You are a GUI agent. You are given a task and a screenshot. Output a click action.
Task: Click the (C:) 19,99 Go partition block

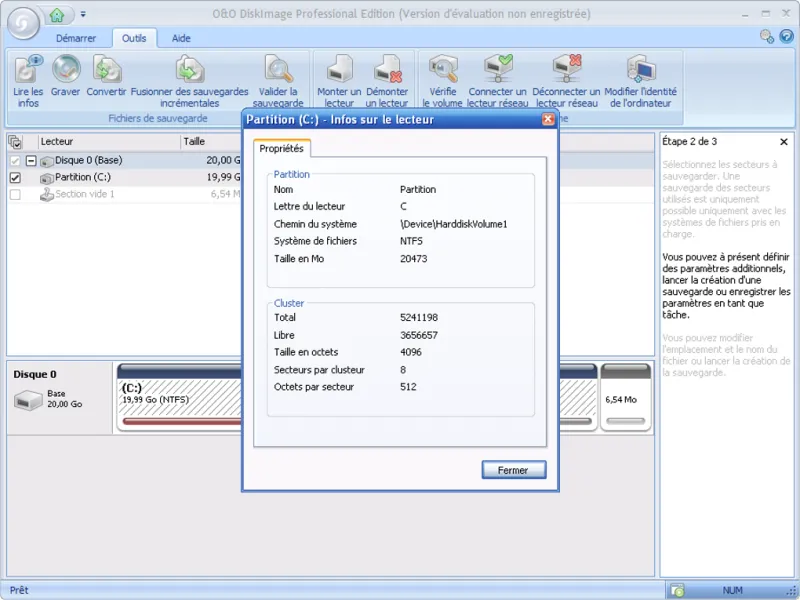[179, 398]
